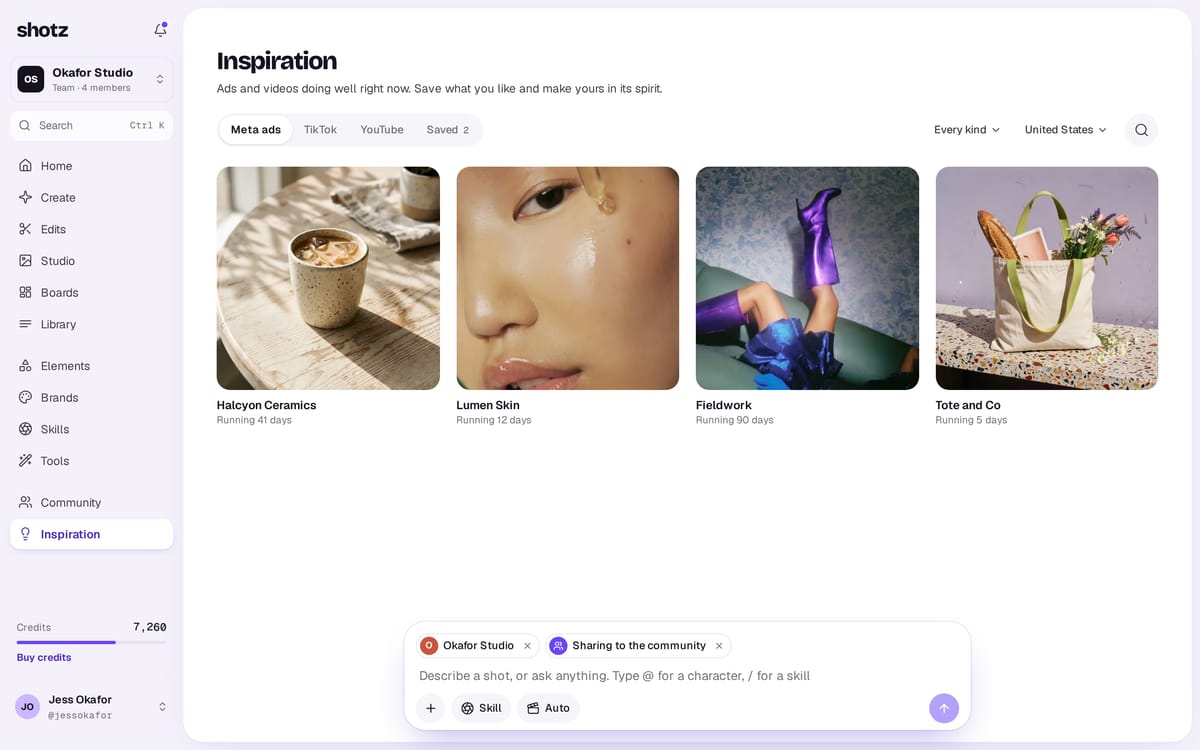1200x750 pixels.
Task: Click the Tools magic wand icon
Action: 26,461
